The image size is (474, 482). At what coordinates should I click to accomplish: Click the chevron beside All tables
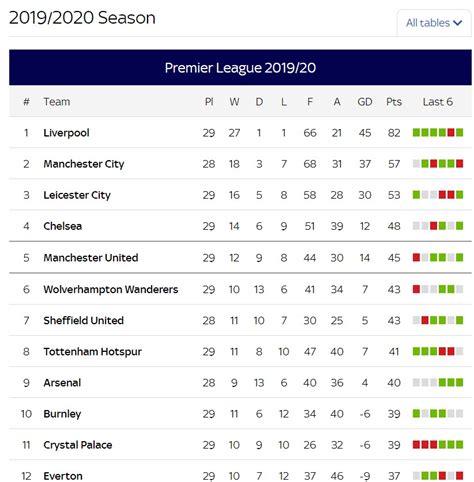(x=458, y=23)
